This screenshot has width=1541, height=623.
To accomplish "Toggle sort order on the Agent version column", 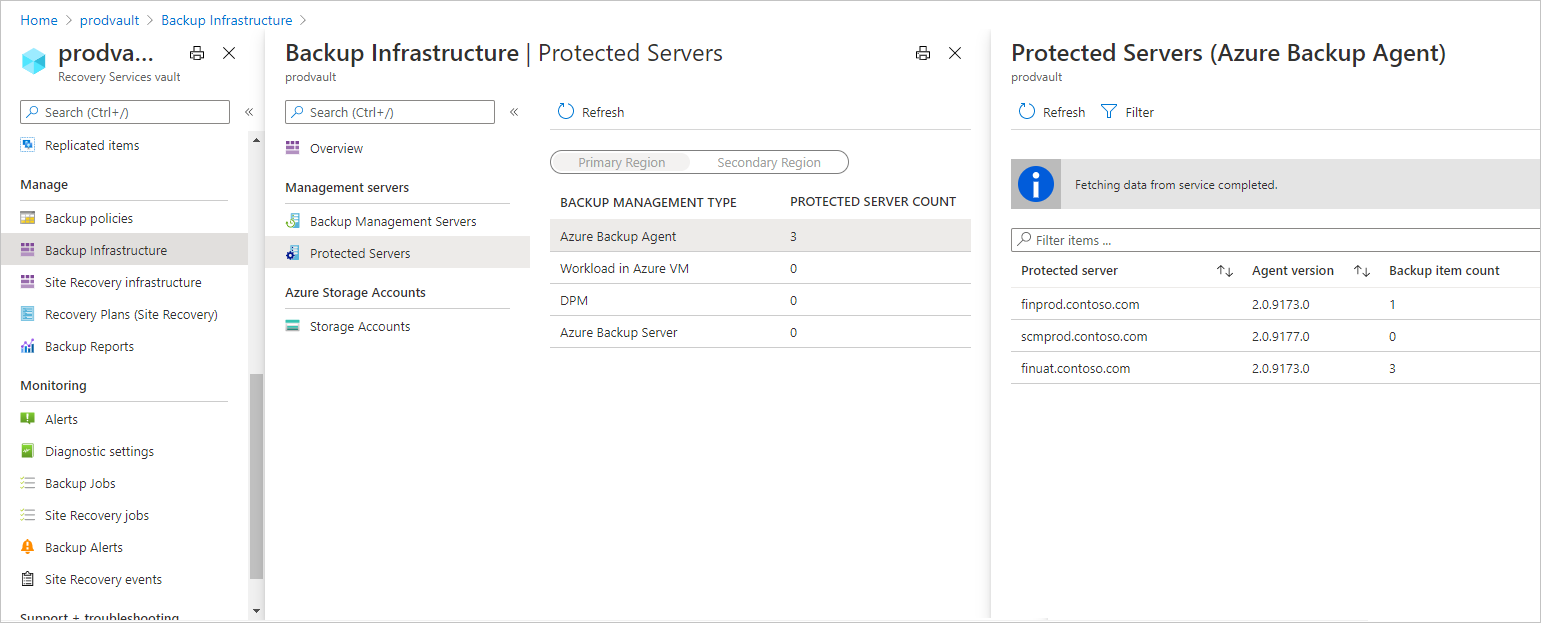I will tap(1362, 270).
